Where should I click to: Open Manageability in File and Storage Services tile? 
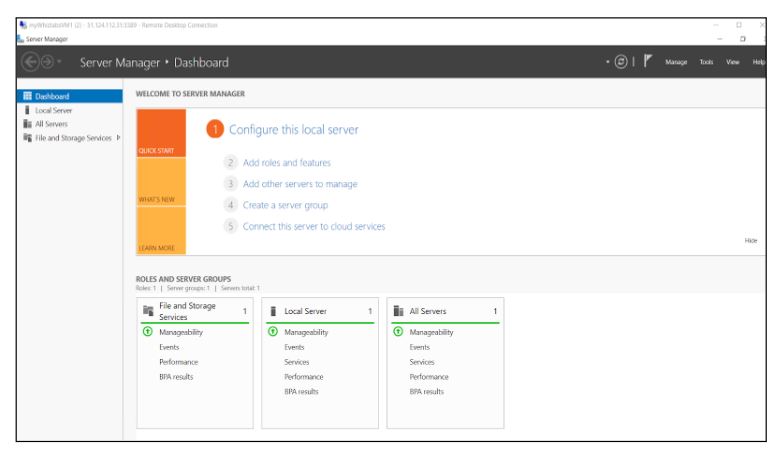tap(181, 332)
